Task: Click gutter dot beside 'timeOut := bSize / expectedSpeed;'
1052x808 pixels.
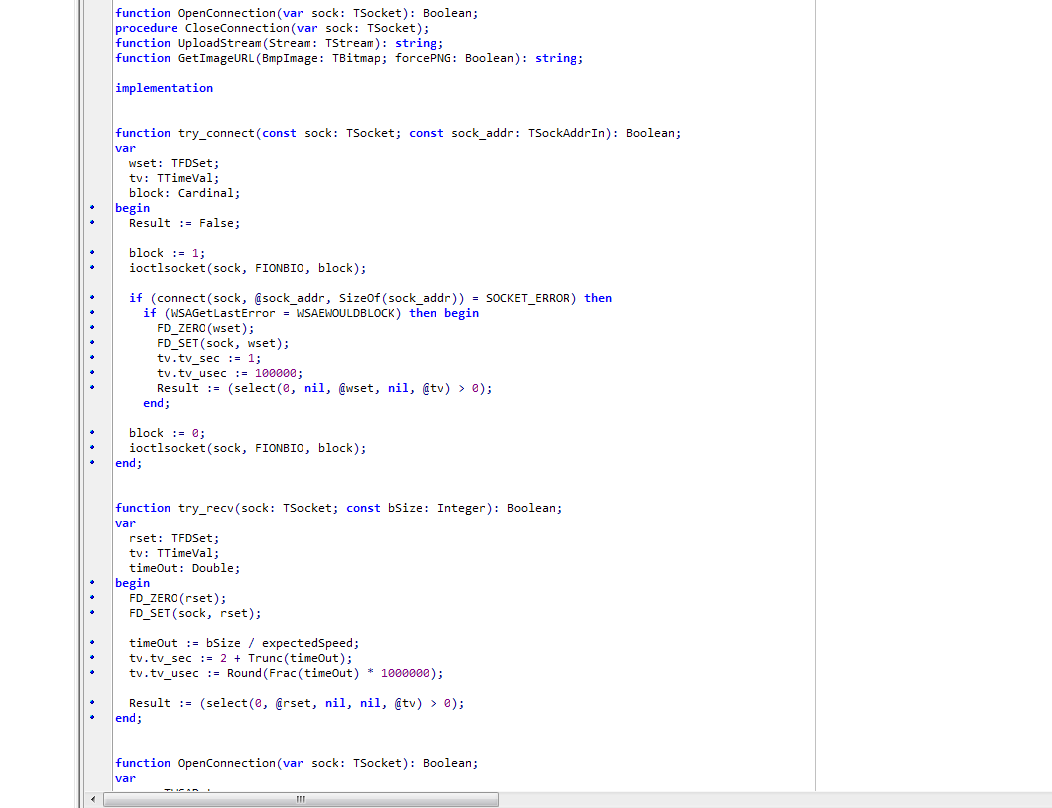Action: click(93, 642)
